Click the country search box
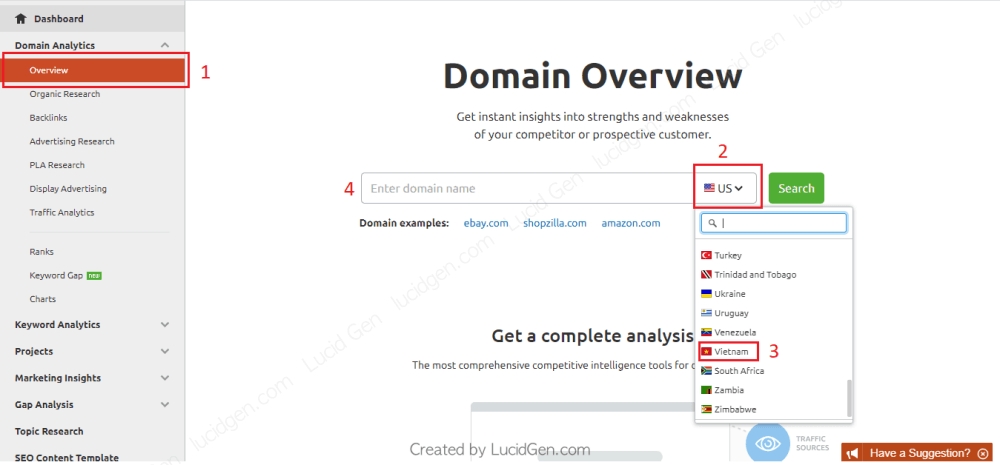 pos(774,223)
